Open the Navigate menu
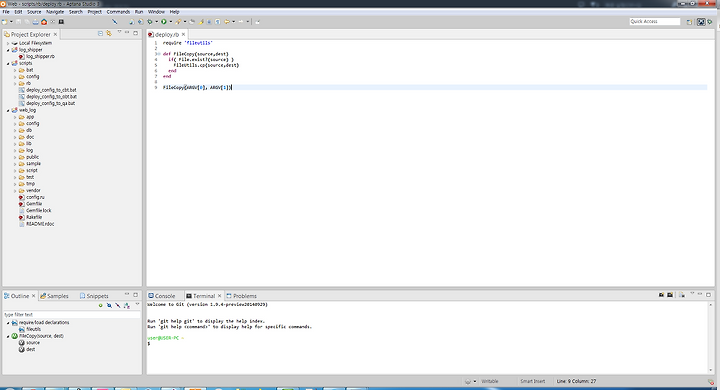The height and width of the screenshot is (390, 720). pyautogui.click(x=55, y=12)
